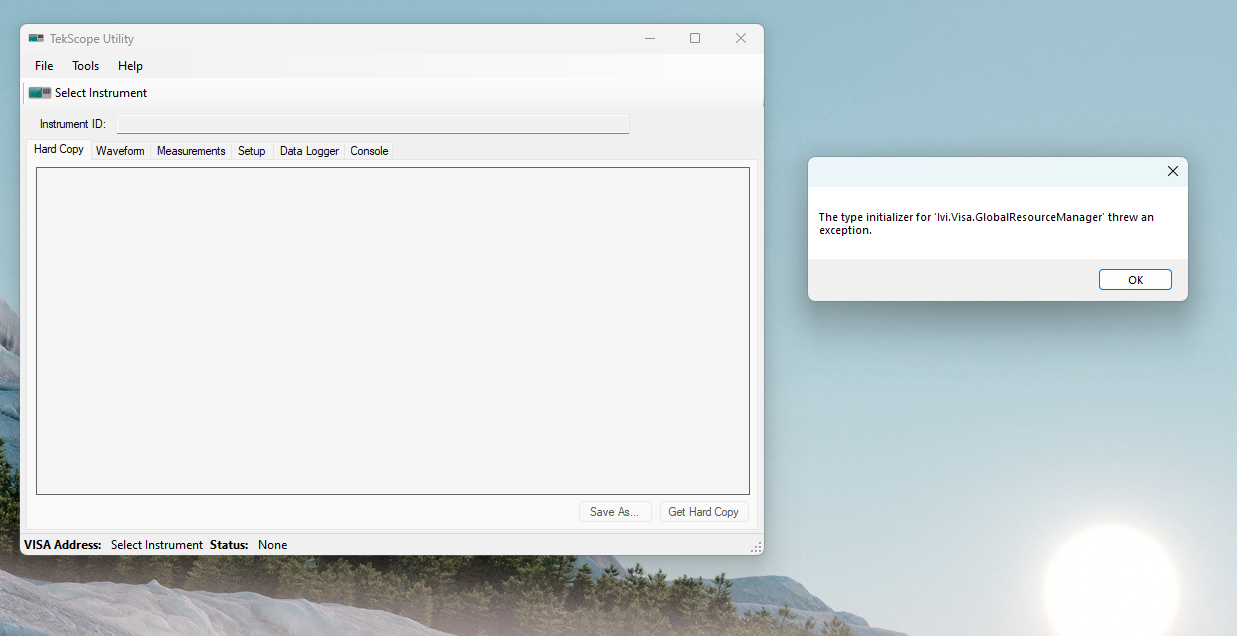Click the Instrument ID text field

tap(373, 124)
